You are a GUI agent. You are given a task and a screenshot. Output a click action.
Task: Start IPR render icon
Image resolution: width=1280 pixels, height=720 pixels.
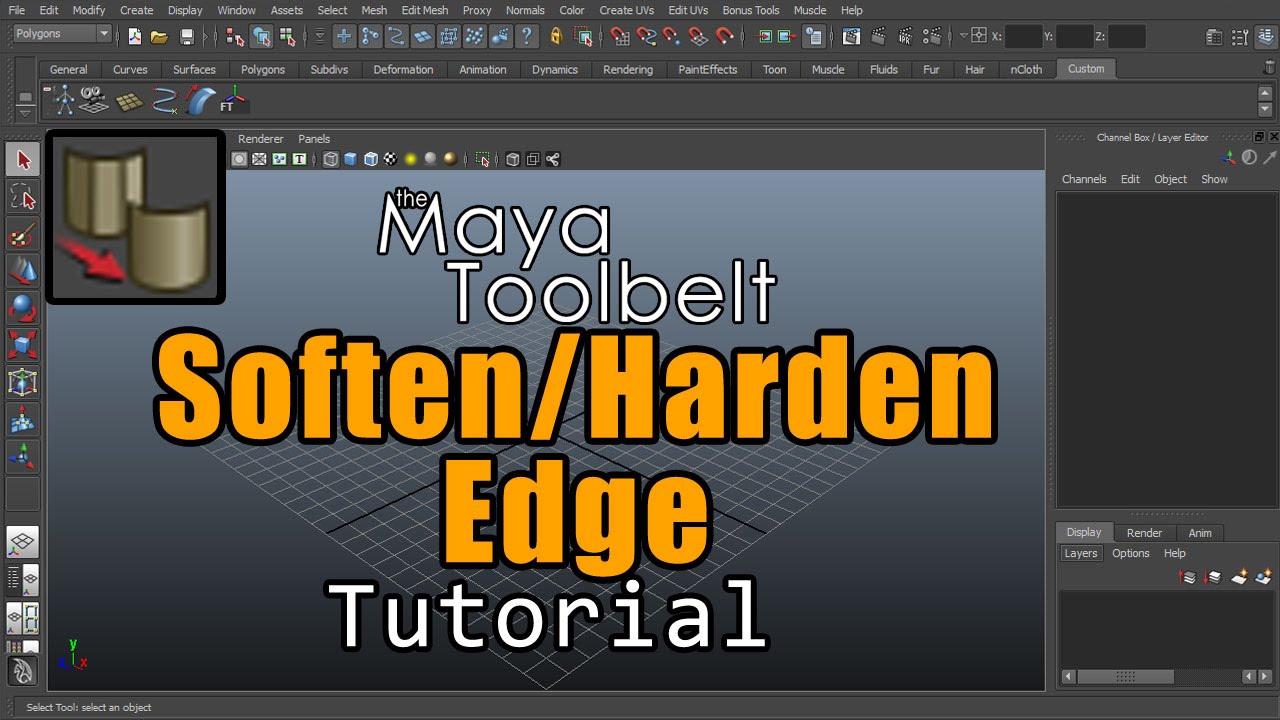904,37
